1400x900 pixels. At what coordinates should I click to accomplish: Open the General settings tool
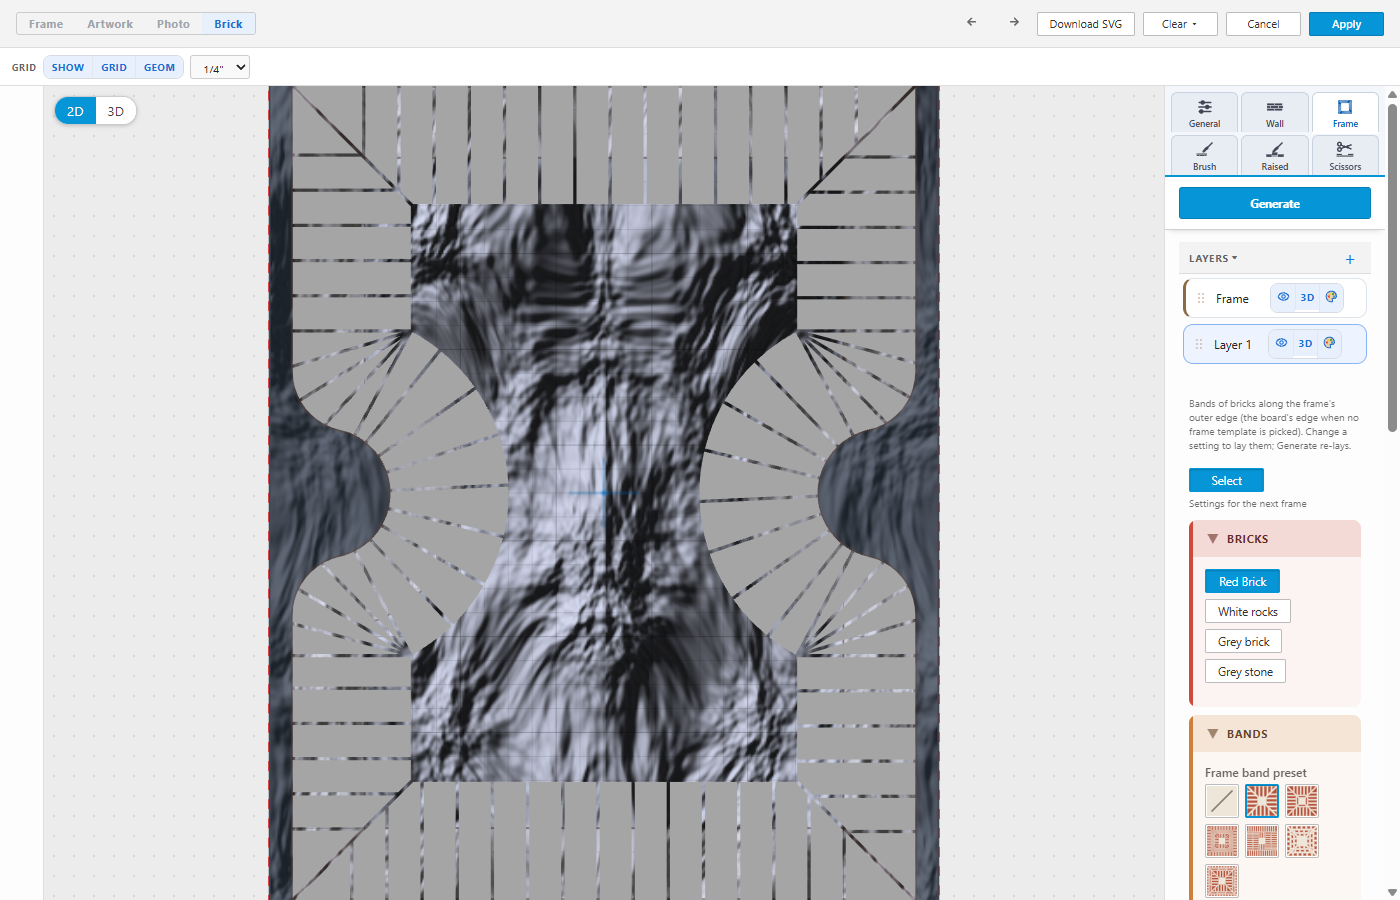click(x=1205, y=113)
